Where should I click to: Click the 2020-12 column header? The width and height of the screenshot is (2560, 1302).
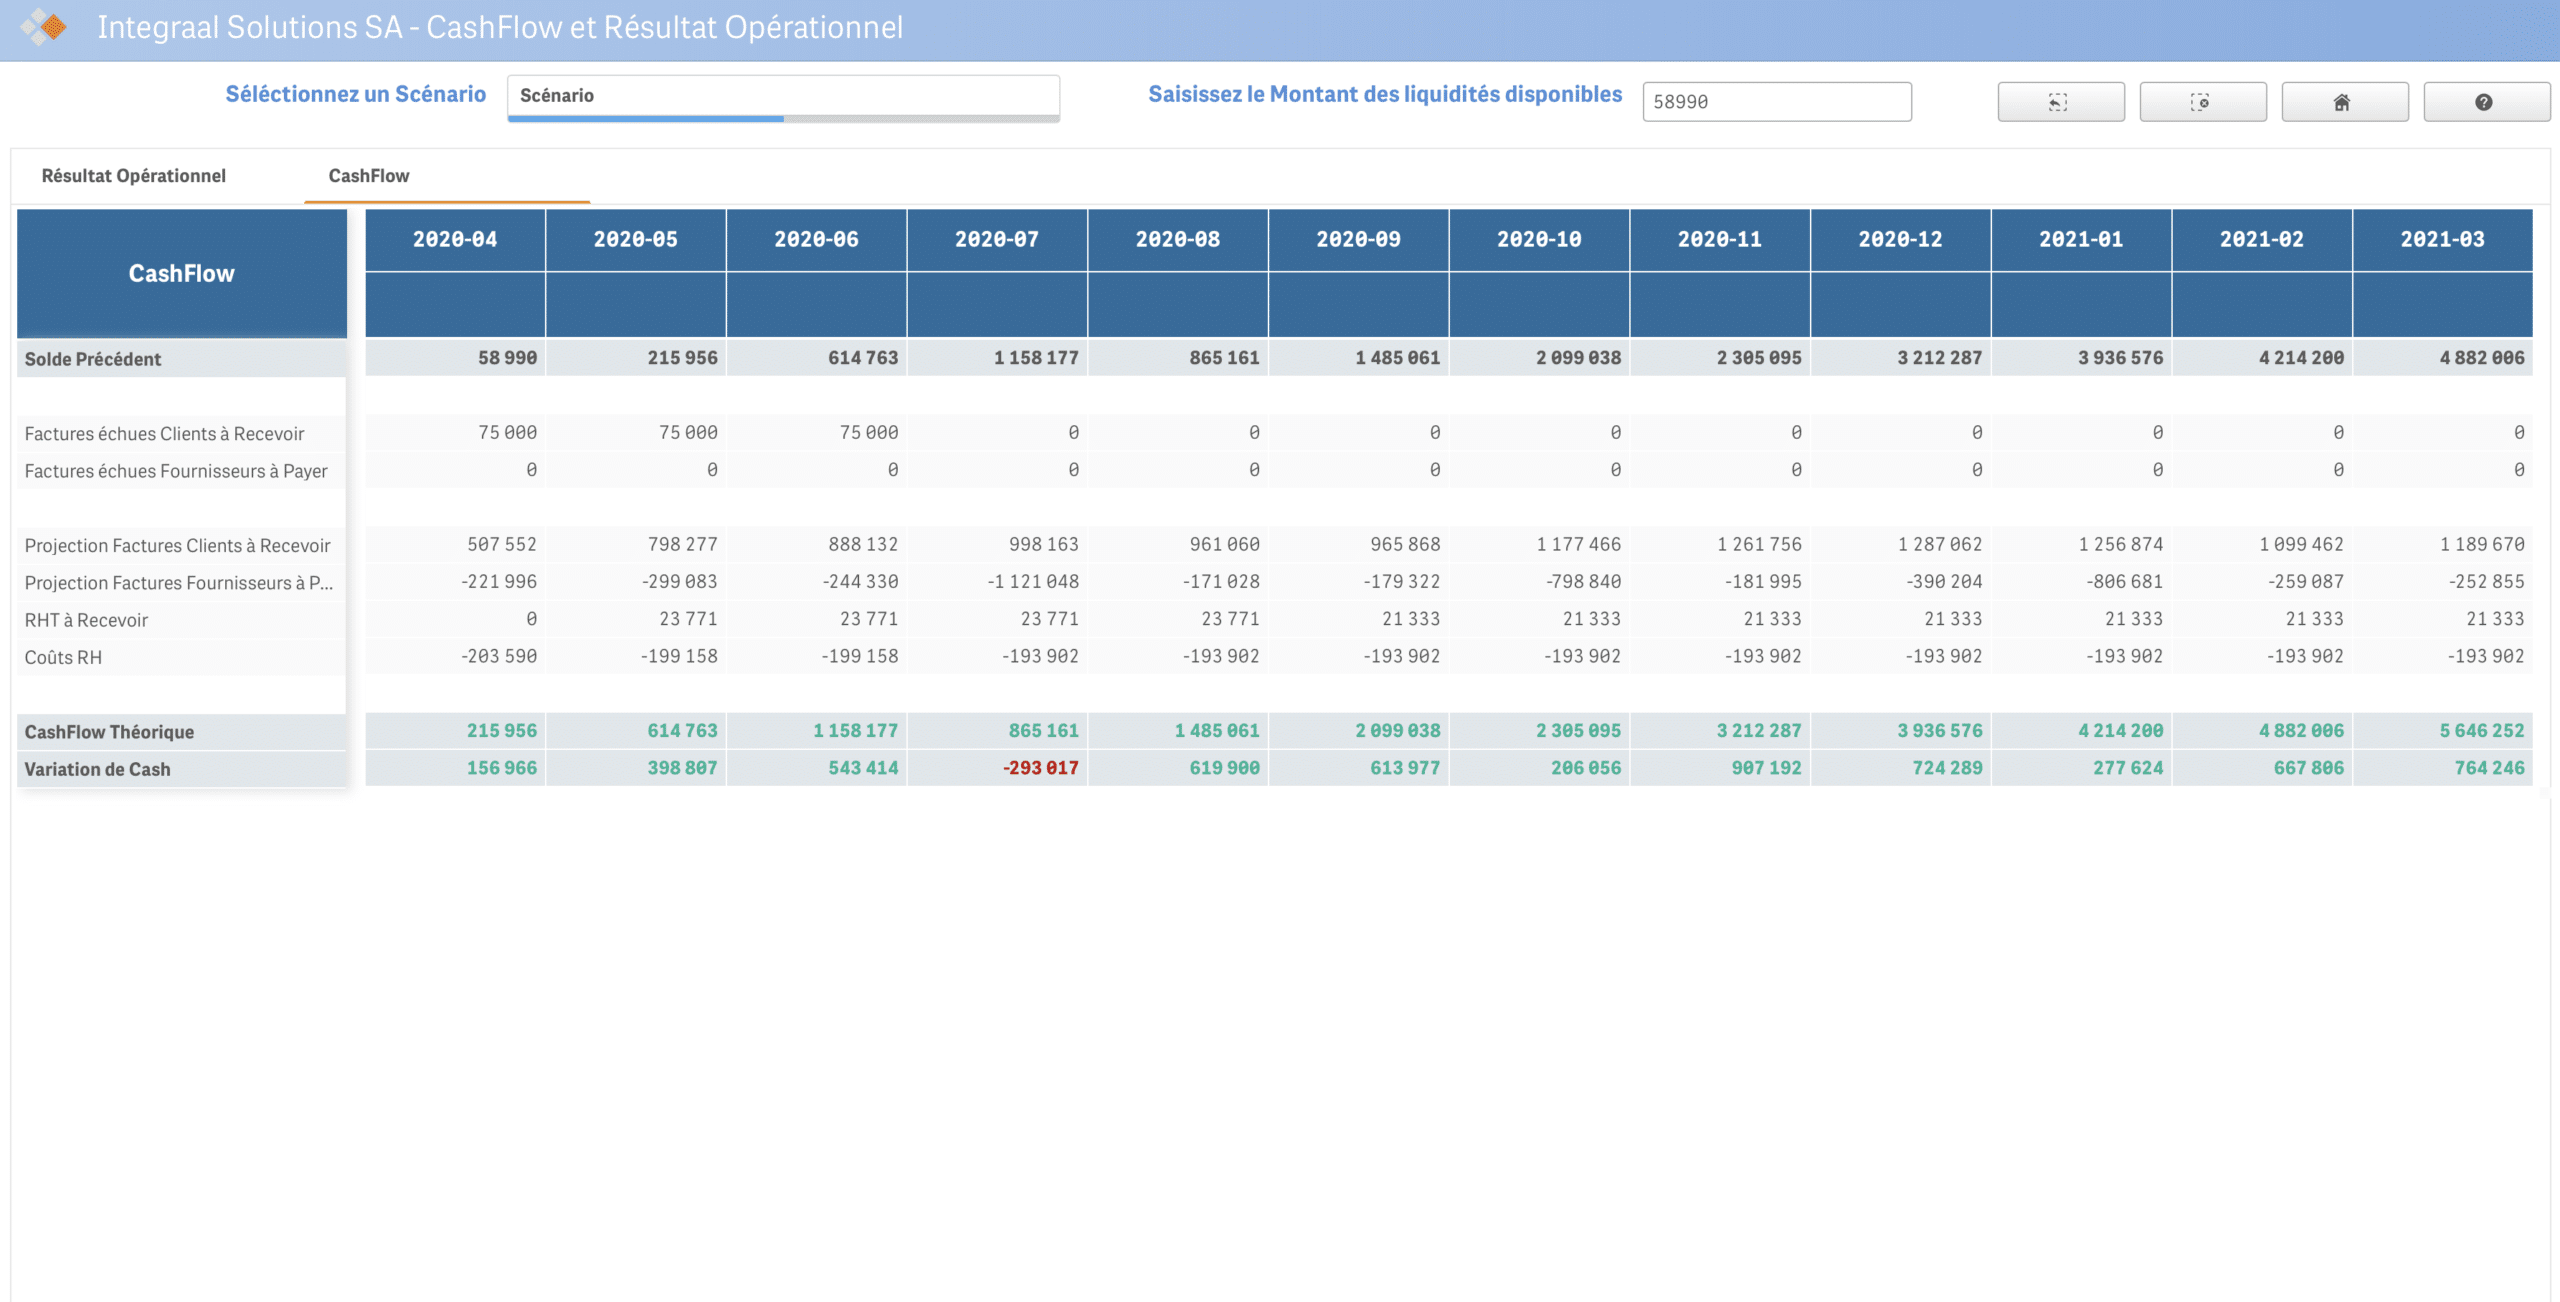pyautogui.click(x=1900, y=240)
